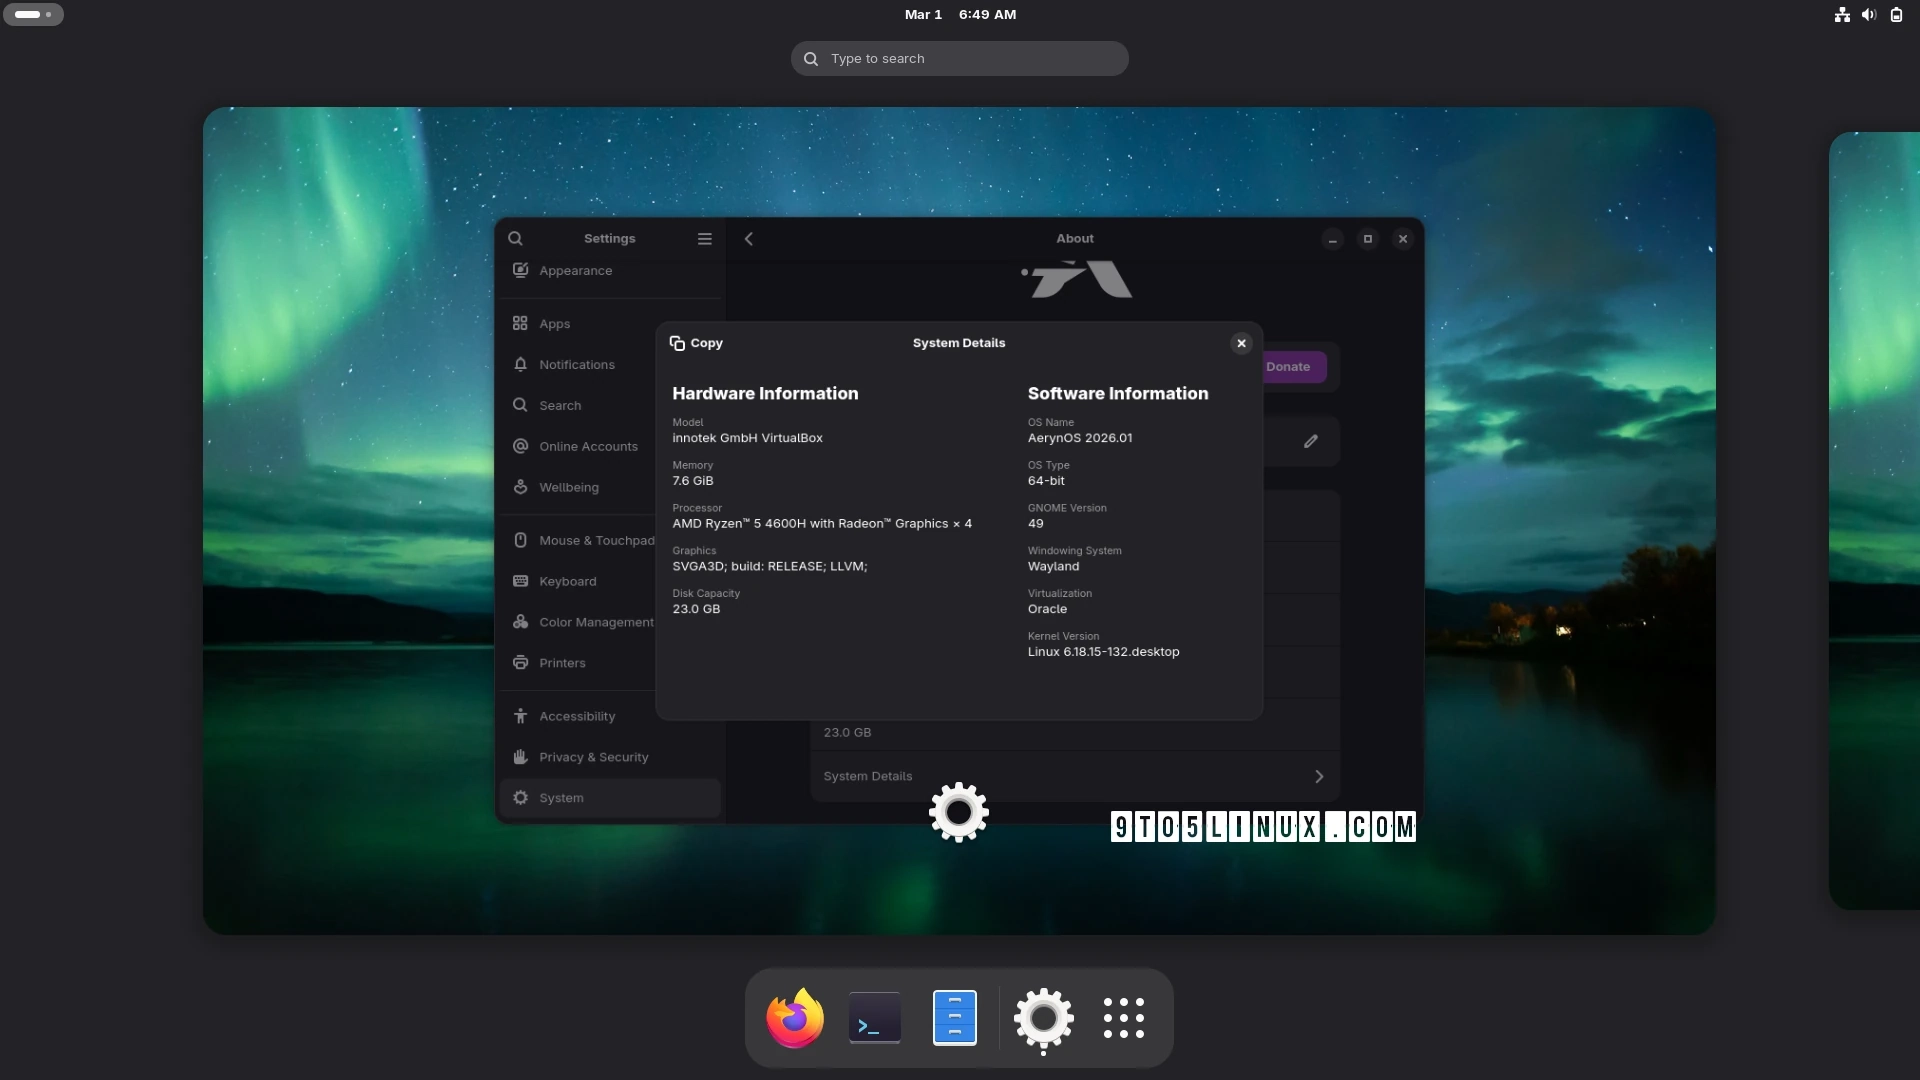Click the Type to search field

click(958, 58)
